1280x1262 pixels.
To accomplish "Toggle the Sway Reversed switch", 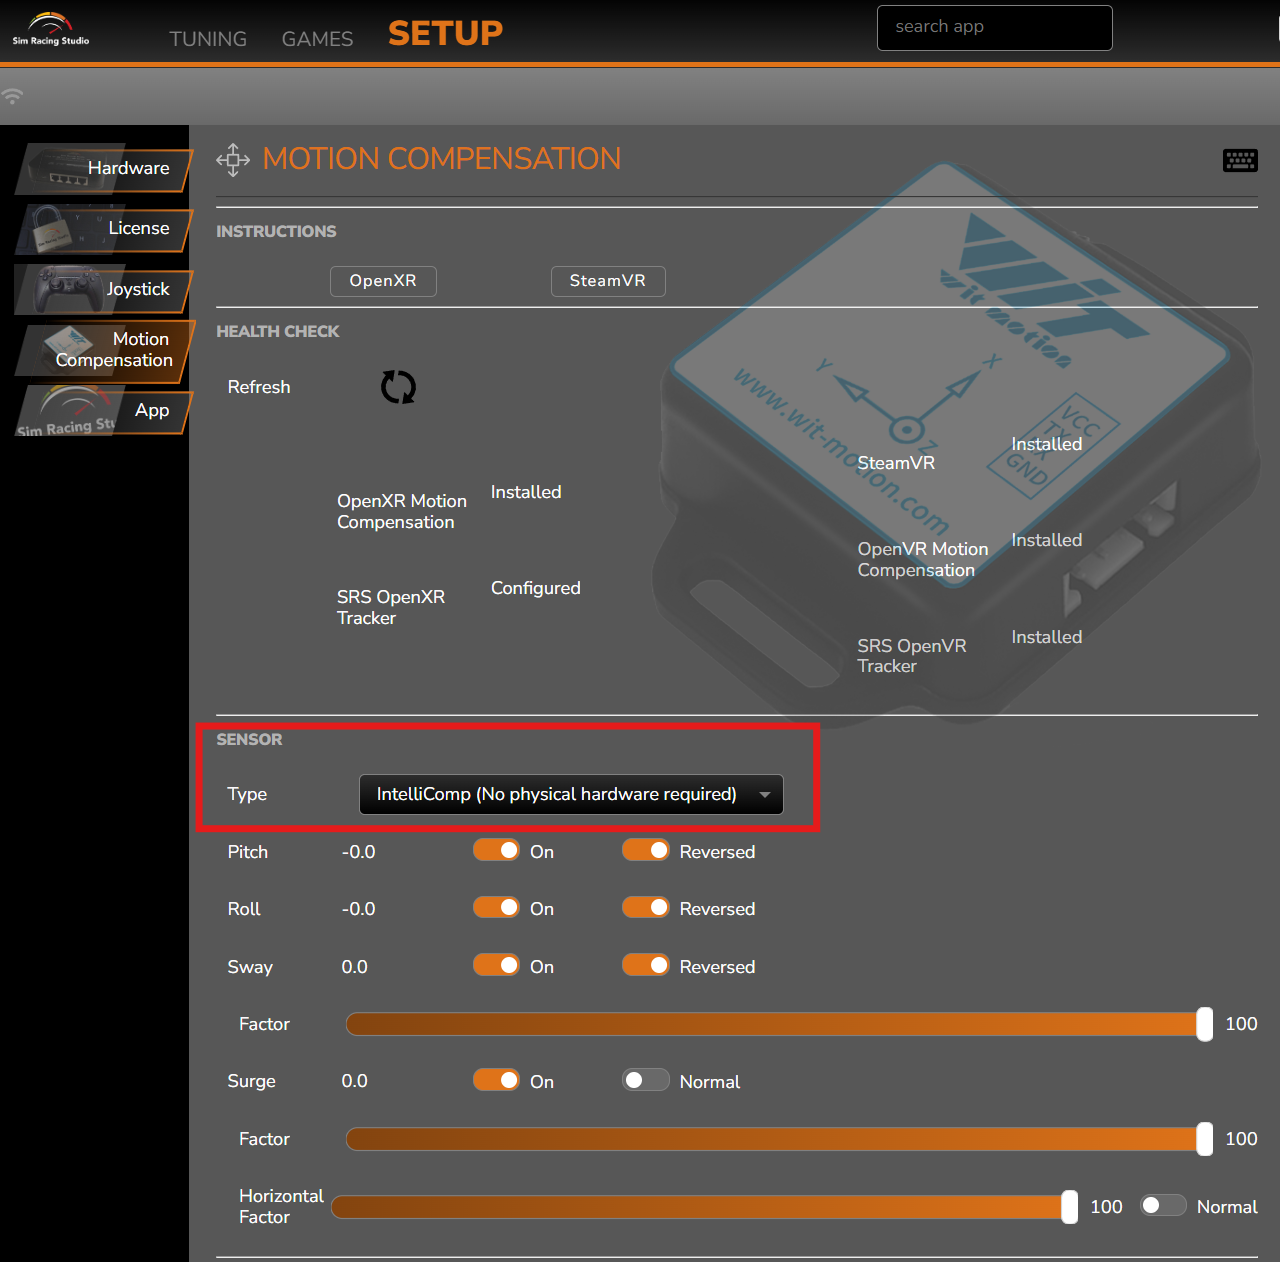I will pyautogui.click(x=646, y=965).
